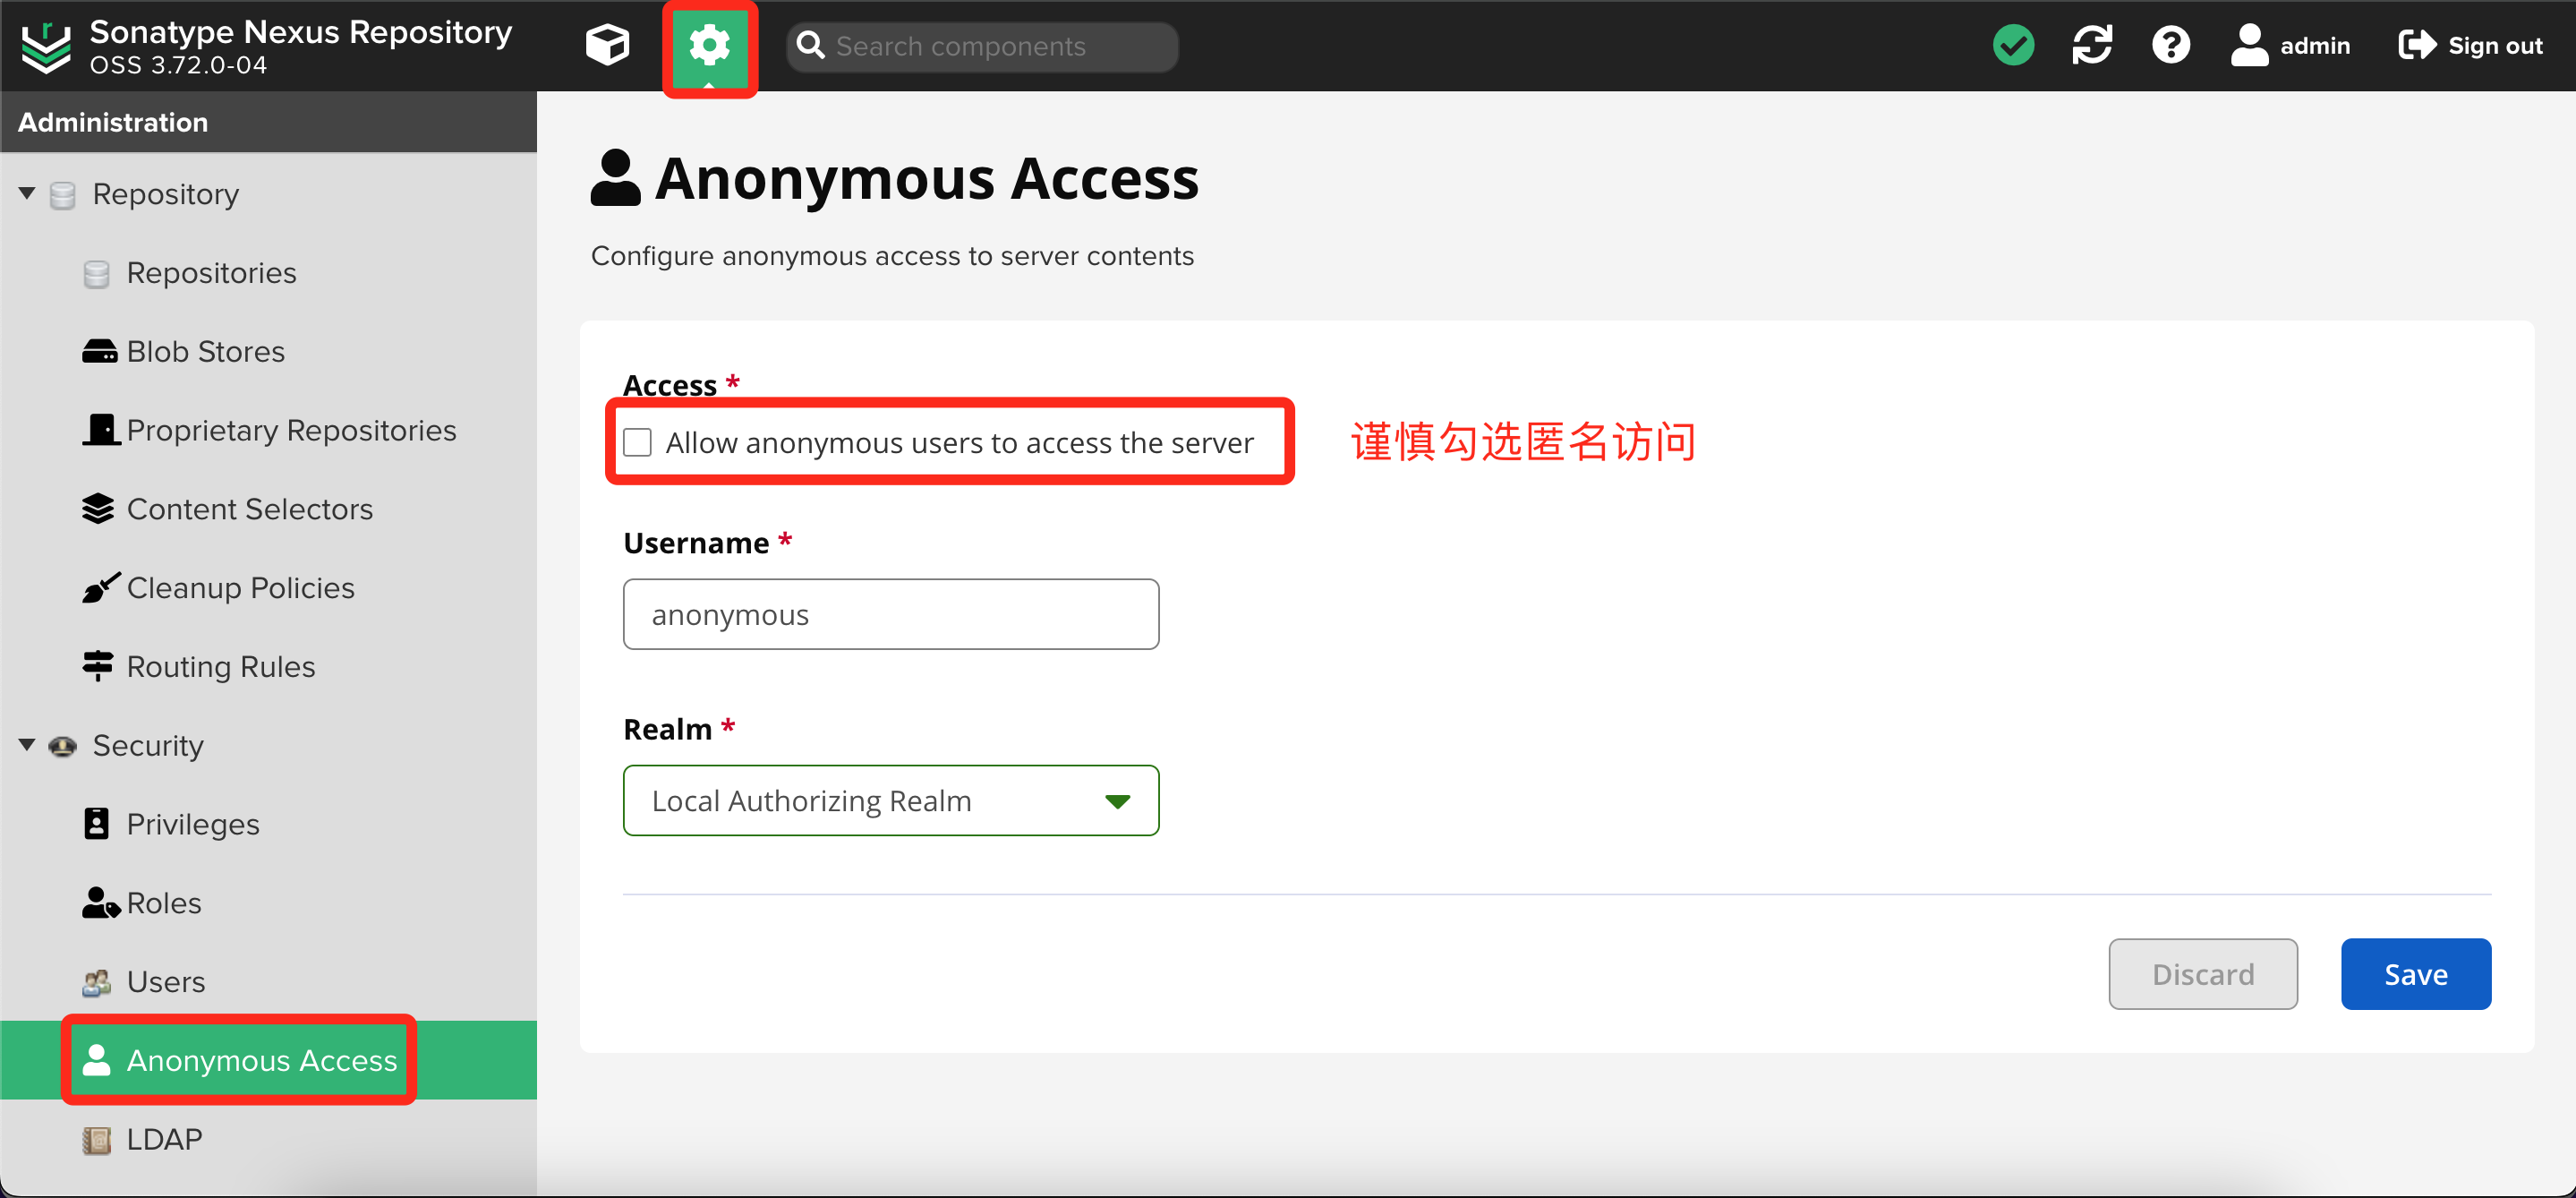Viewport: 2576px width, 1198px height.
Task: Open the Roles menu item
Action: pos(163,903)
